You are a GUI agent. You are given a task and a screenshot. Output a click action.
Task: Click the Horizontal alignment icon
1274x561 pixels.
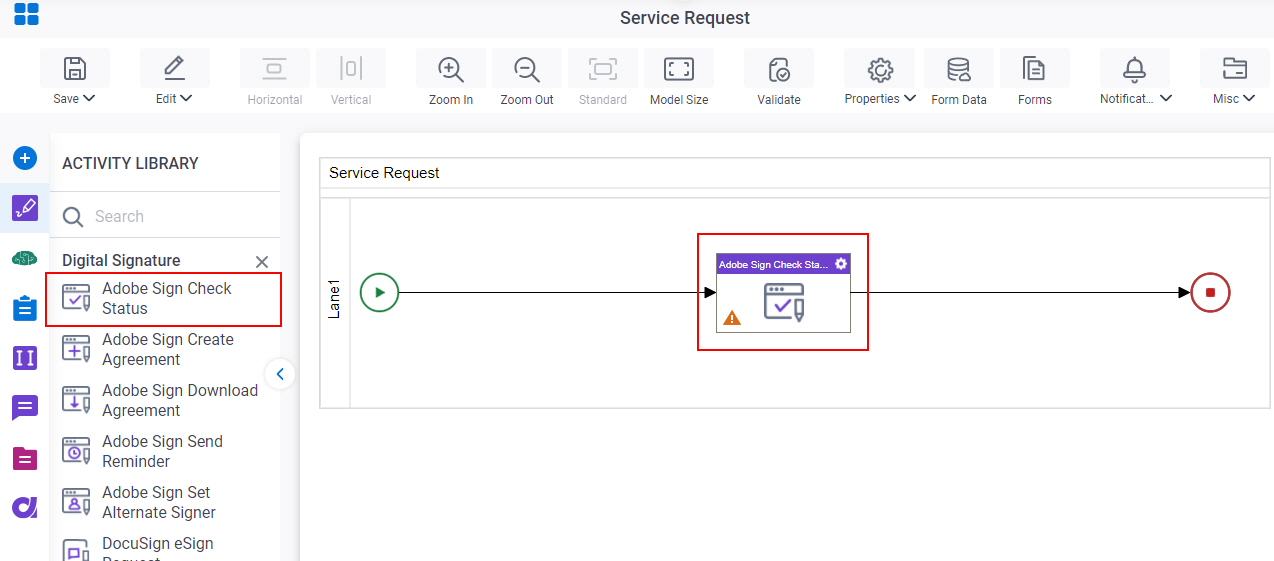[x=274, y=68]
